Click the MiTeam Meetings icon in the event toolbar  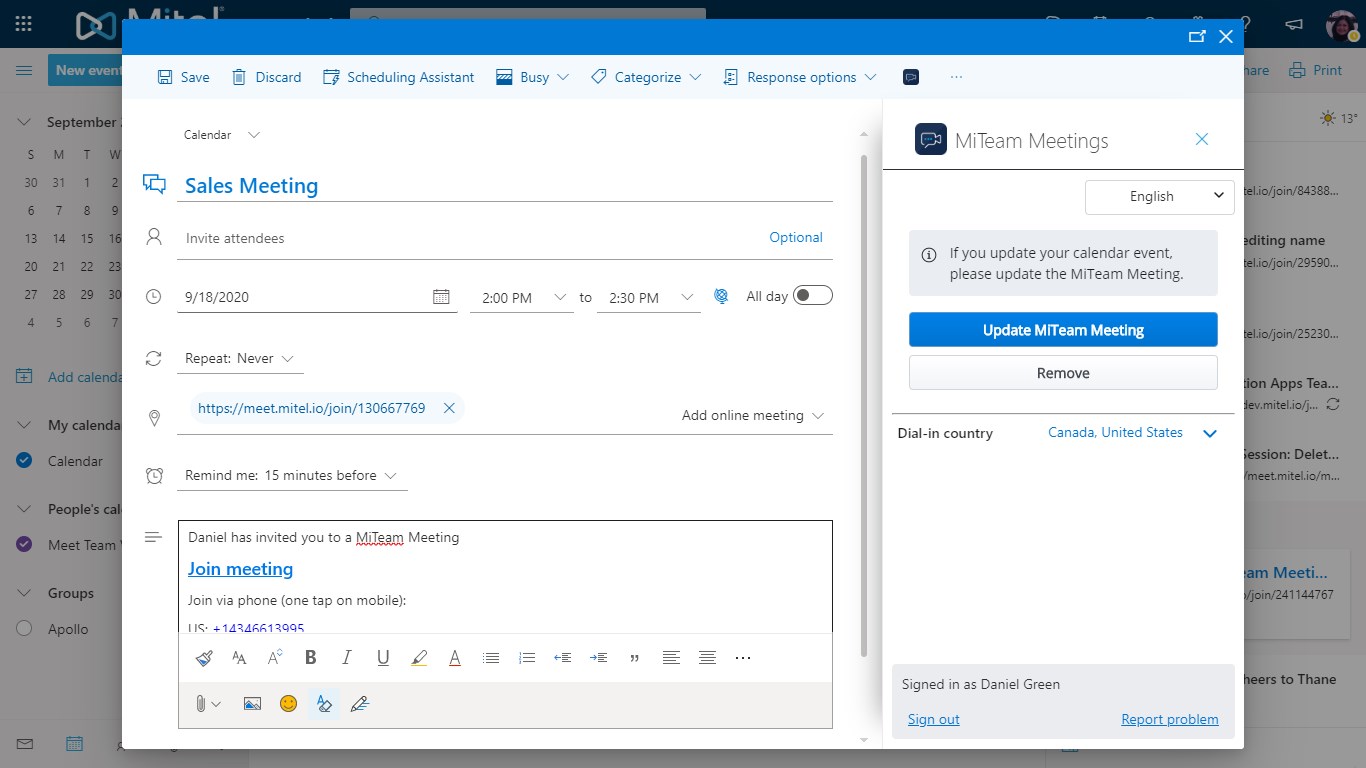click(x=911, y=77)
